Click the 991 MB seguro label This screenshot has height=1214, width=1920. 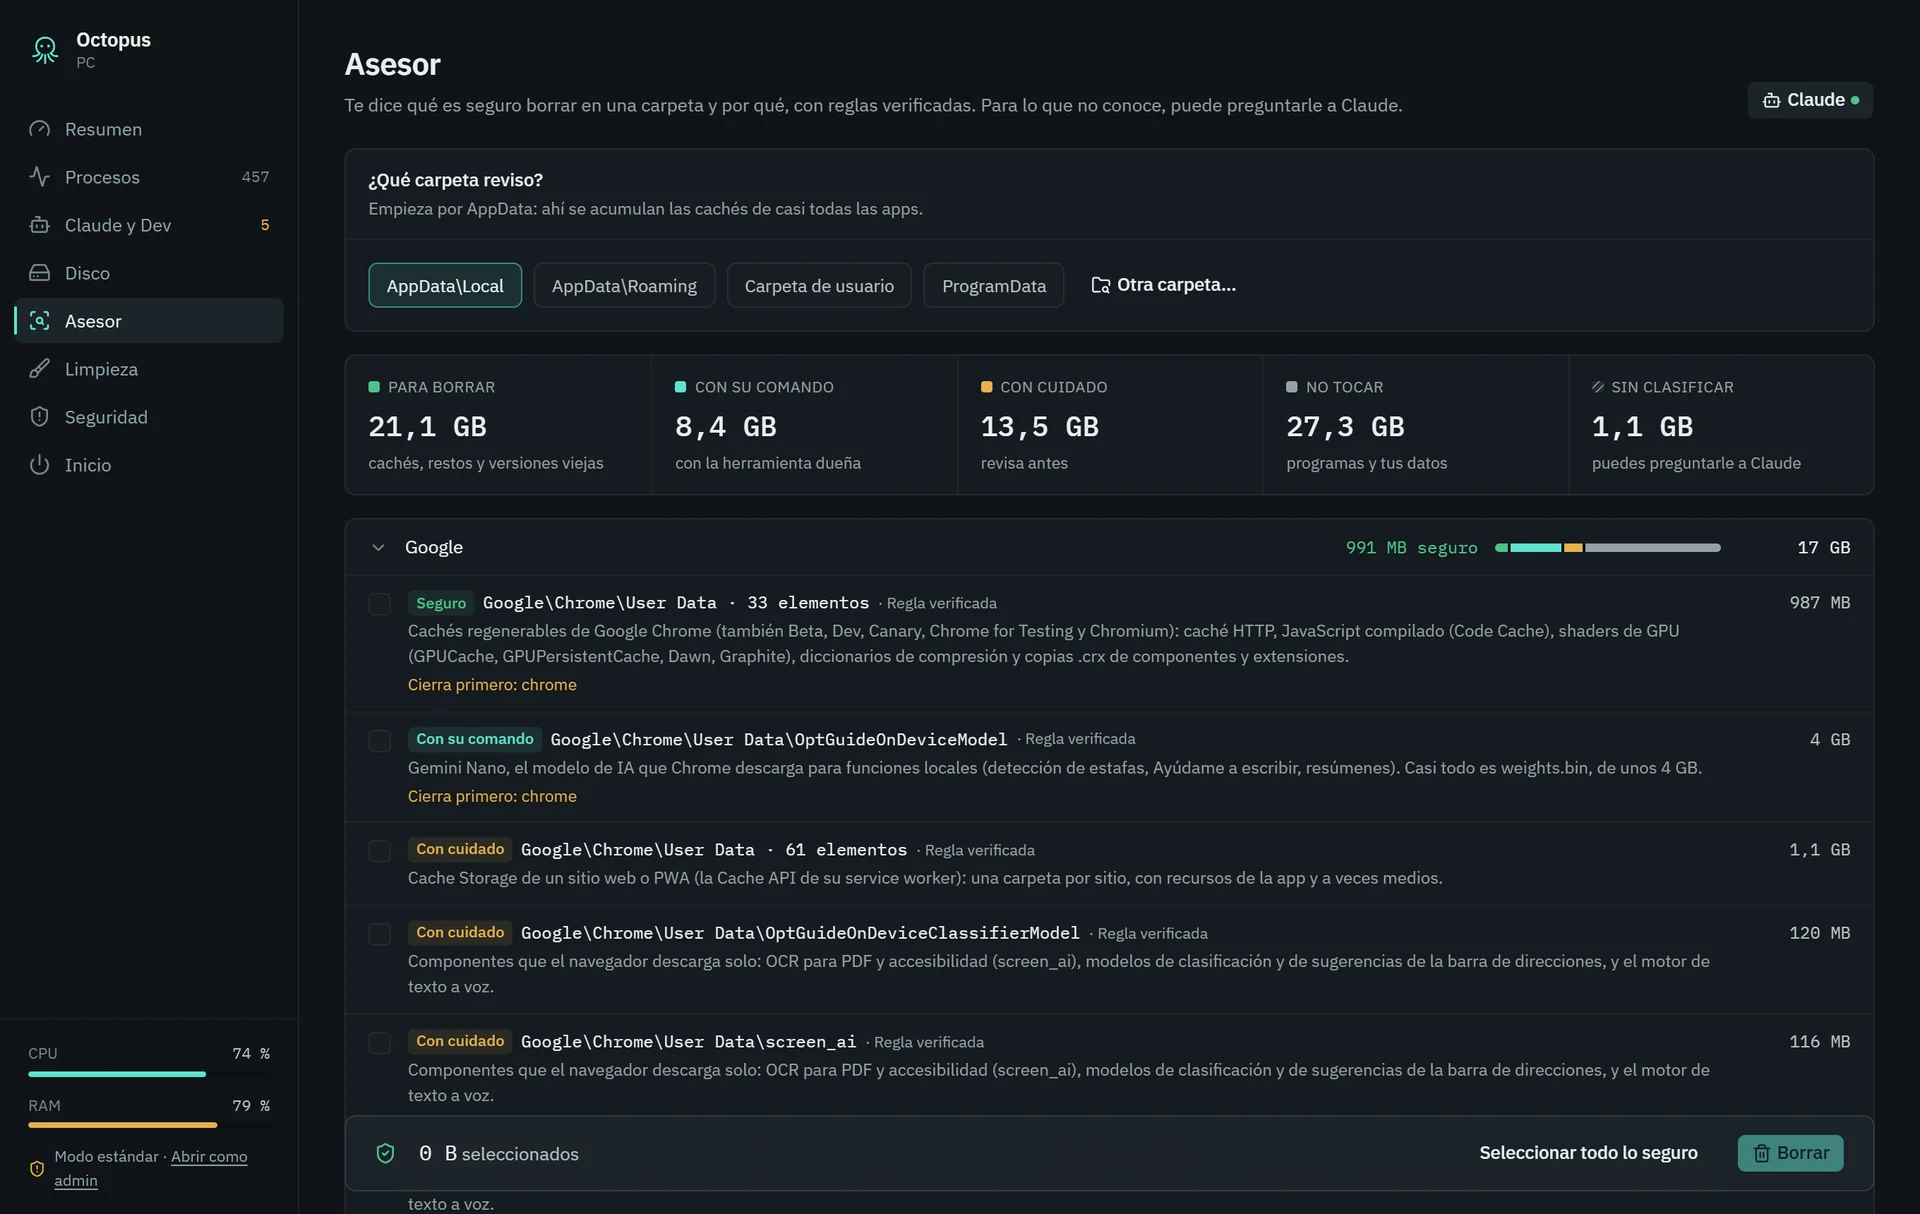(1411, 548)
